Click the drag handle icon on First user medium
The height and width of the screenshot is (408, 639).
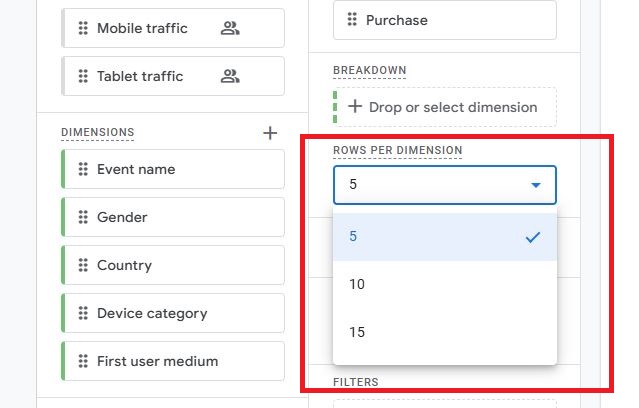[x=83, y=362]
